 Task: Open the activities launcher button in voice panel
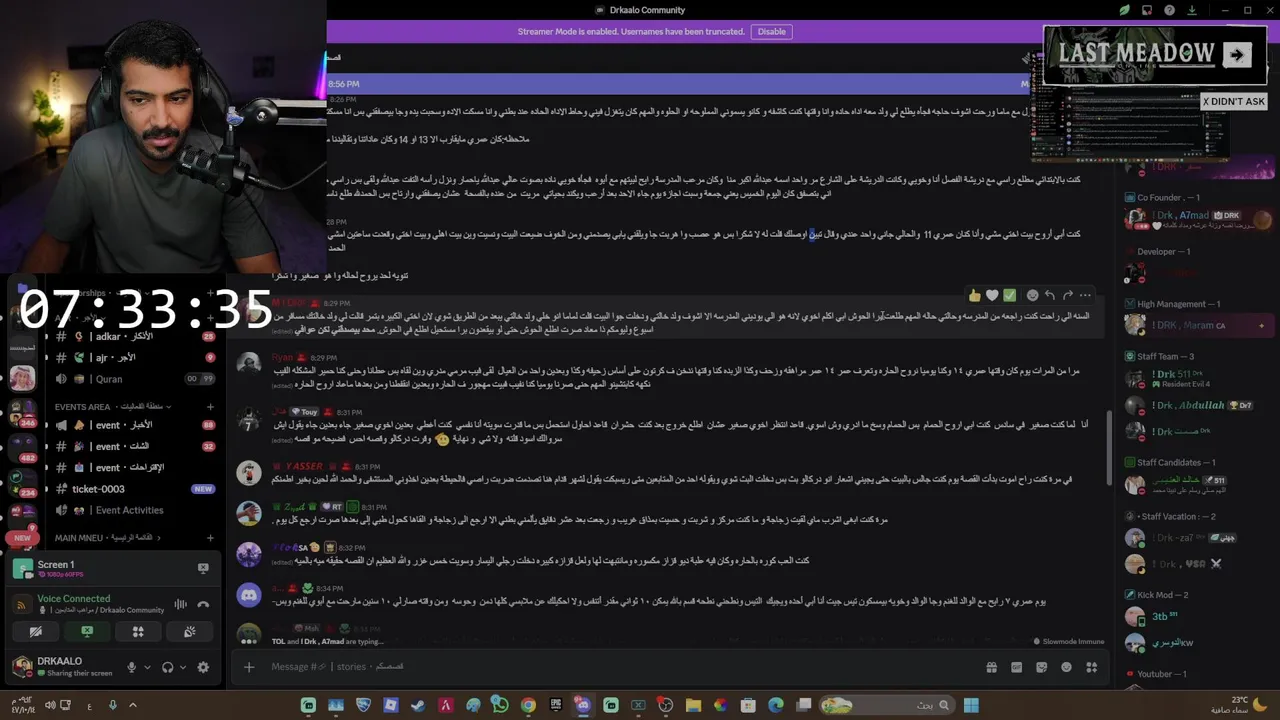(x=138, y=632)
